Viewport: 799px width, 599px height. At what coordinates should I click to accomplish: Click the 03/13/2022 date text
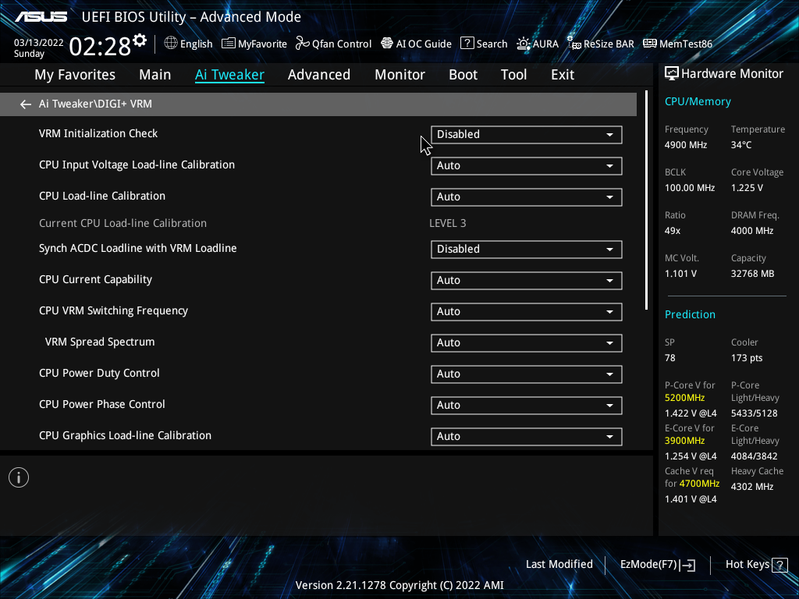coord(38,43)
